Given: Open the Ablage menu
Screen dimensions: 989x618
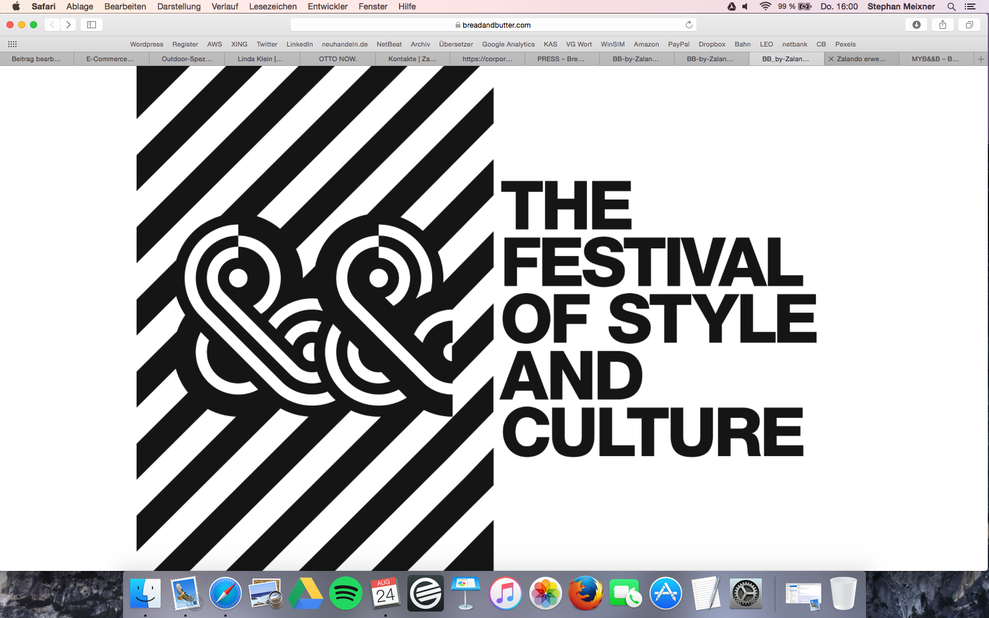Looking at the screenshot, I should click(79, 6).
